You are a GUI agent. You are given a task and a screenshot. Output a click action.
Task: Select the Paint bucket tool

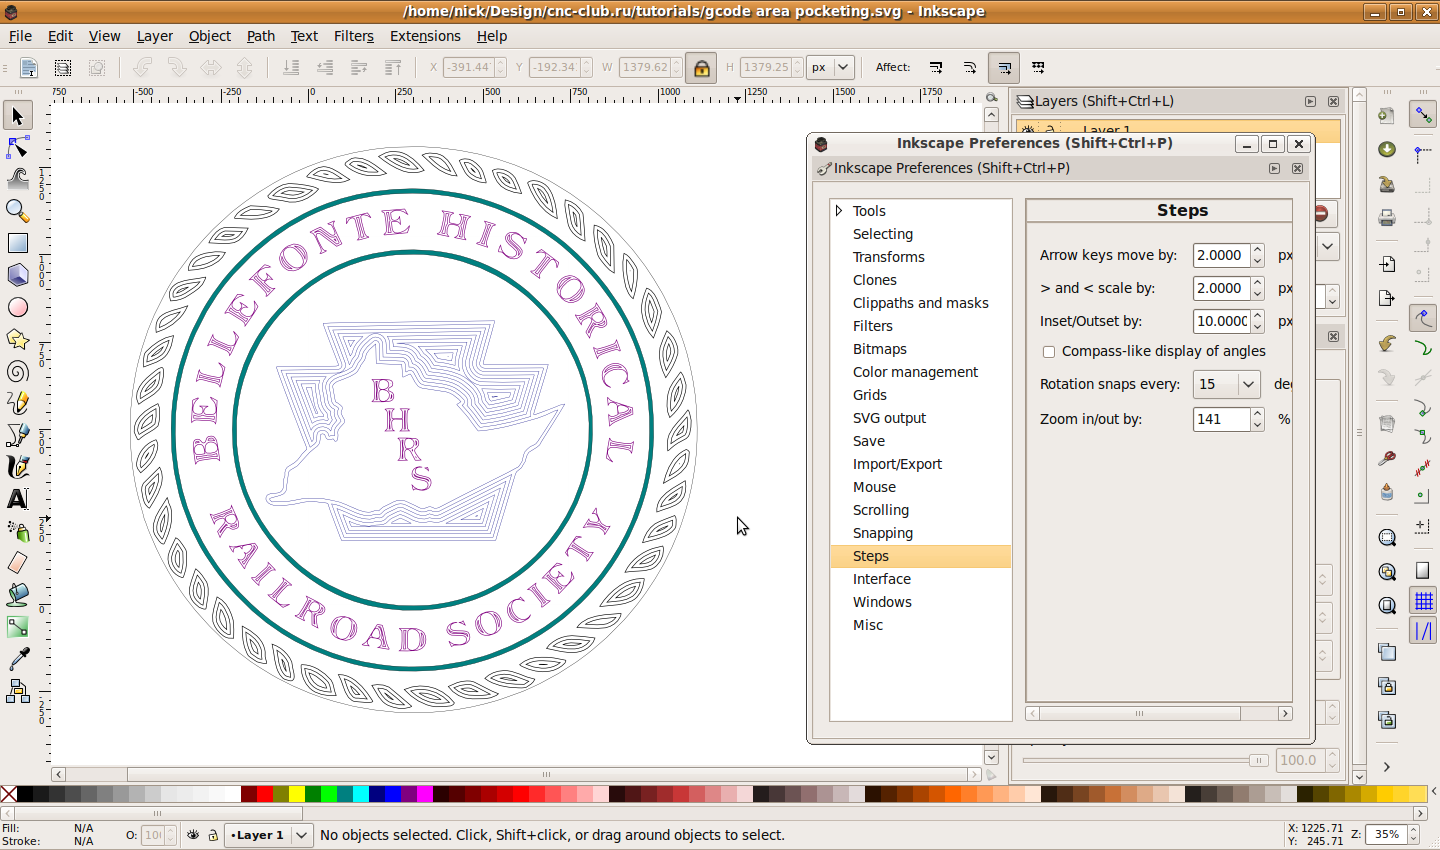tap(18, 595)
